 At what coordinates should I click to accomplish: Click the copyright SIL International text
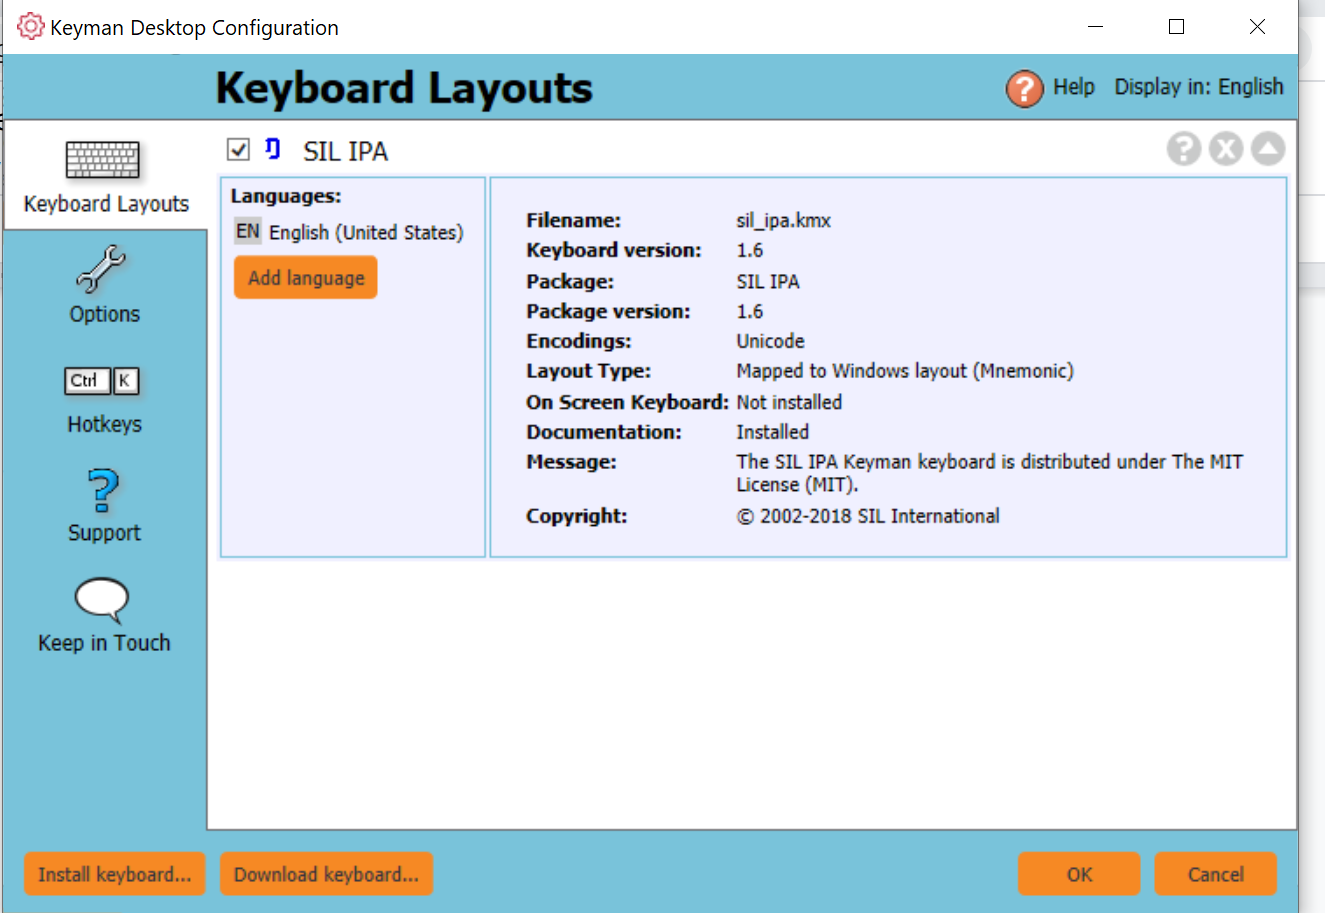[868, 516]
